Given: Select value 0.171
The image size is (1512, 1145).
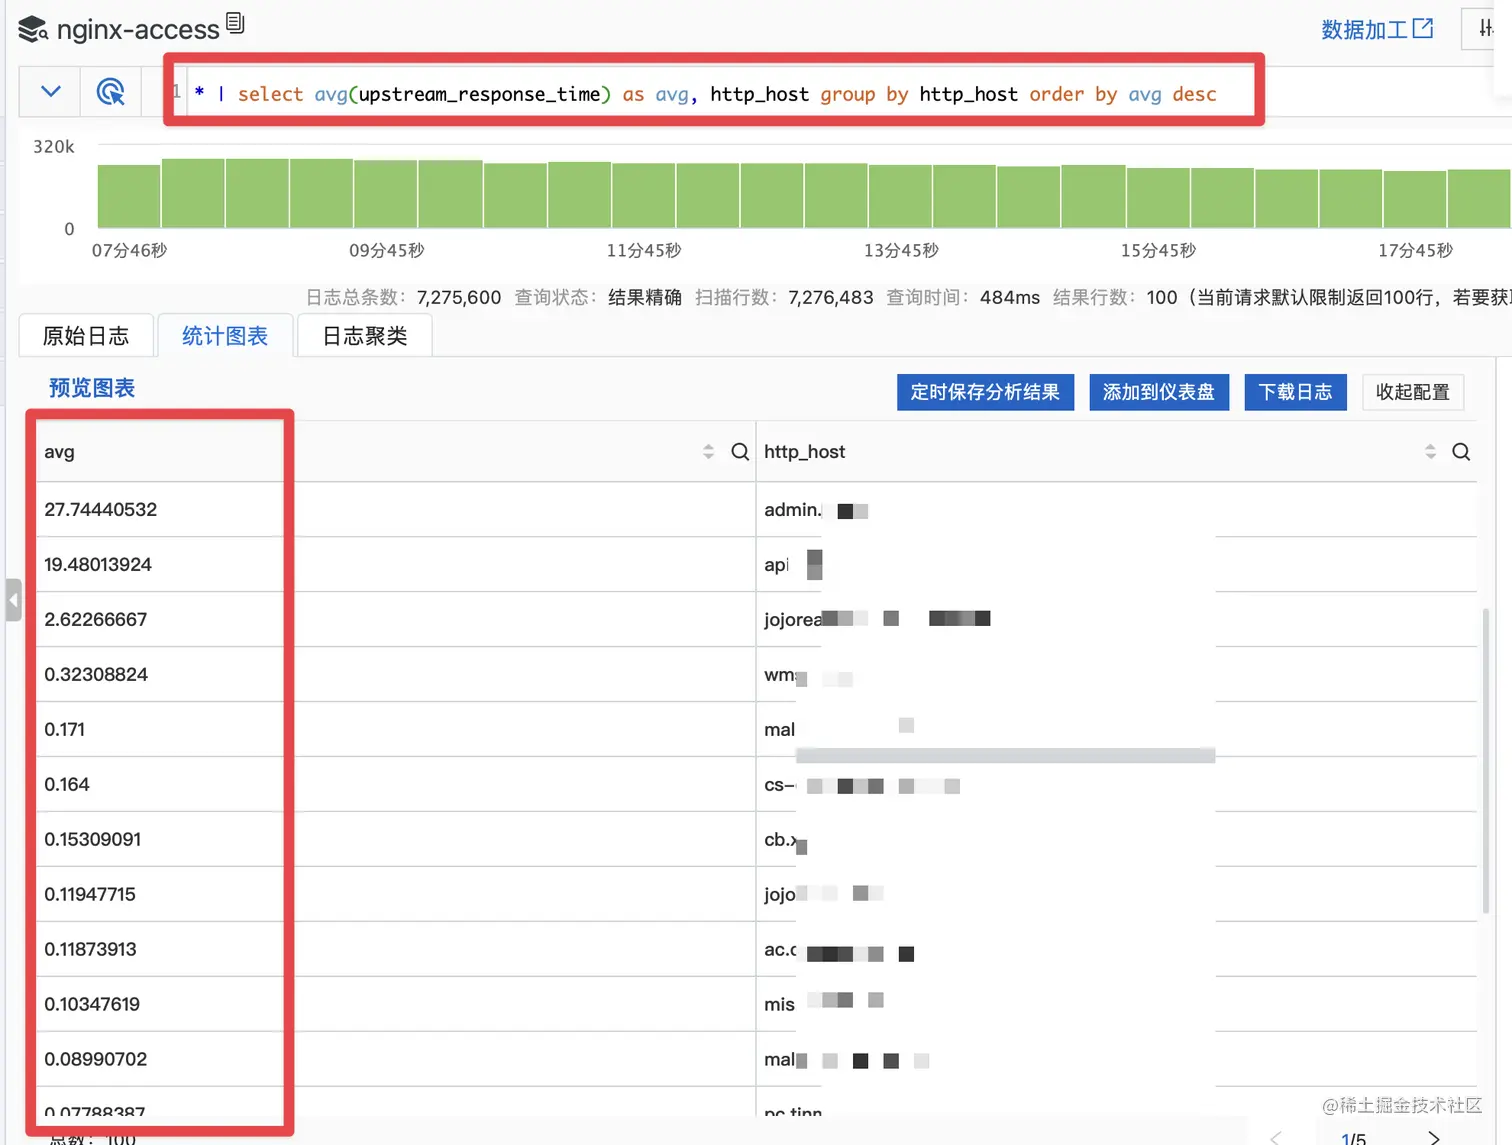Looking at the screenshot, I should click(x=64, y=730).
